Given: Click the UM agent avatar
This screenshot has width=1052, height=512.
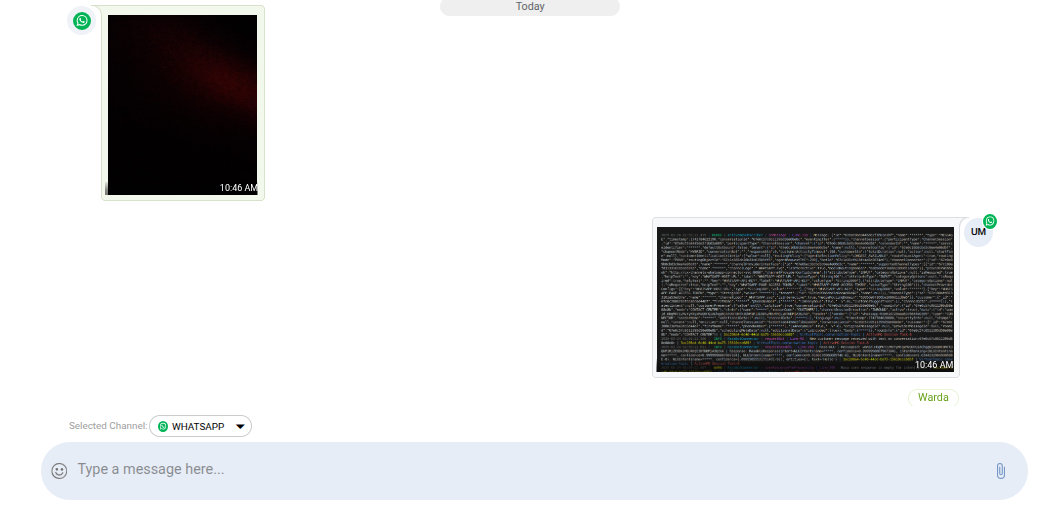Looking at the screenshot, I should point(977,233).
